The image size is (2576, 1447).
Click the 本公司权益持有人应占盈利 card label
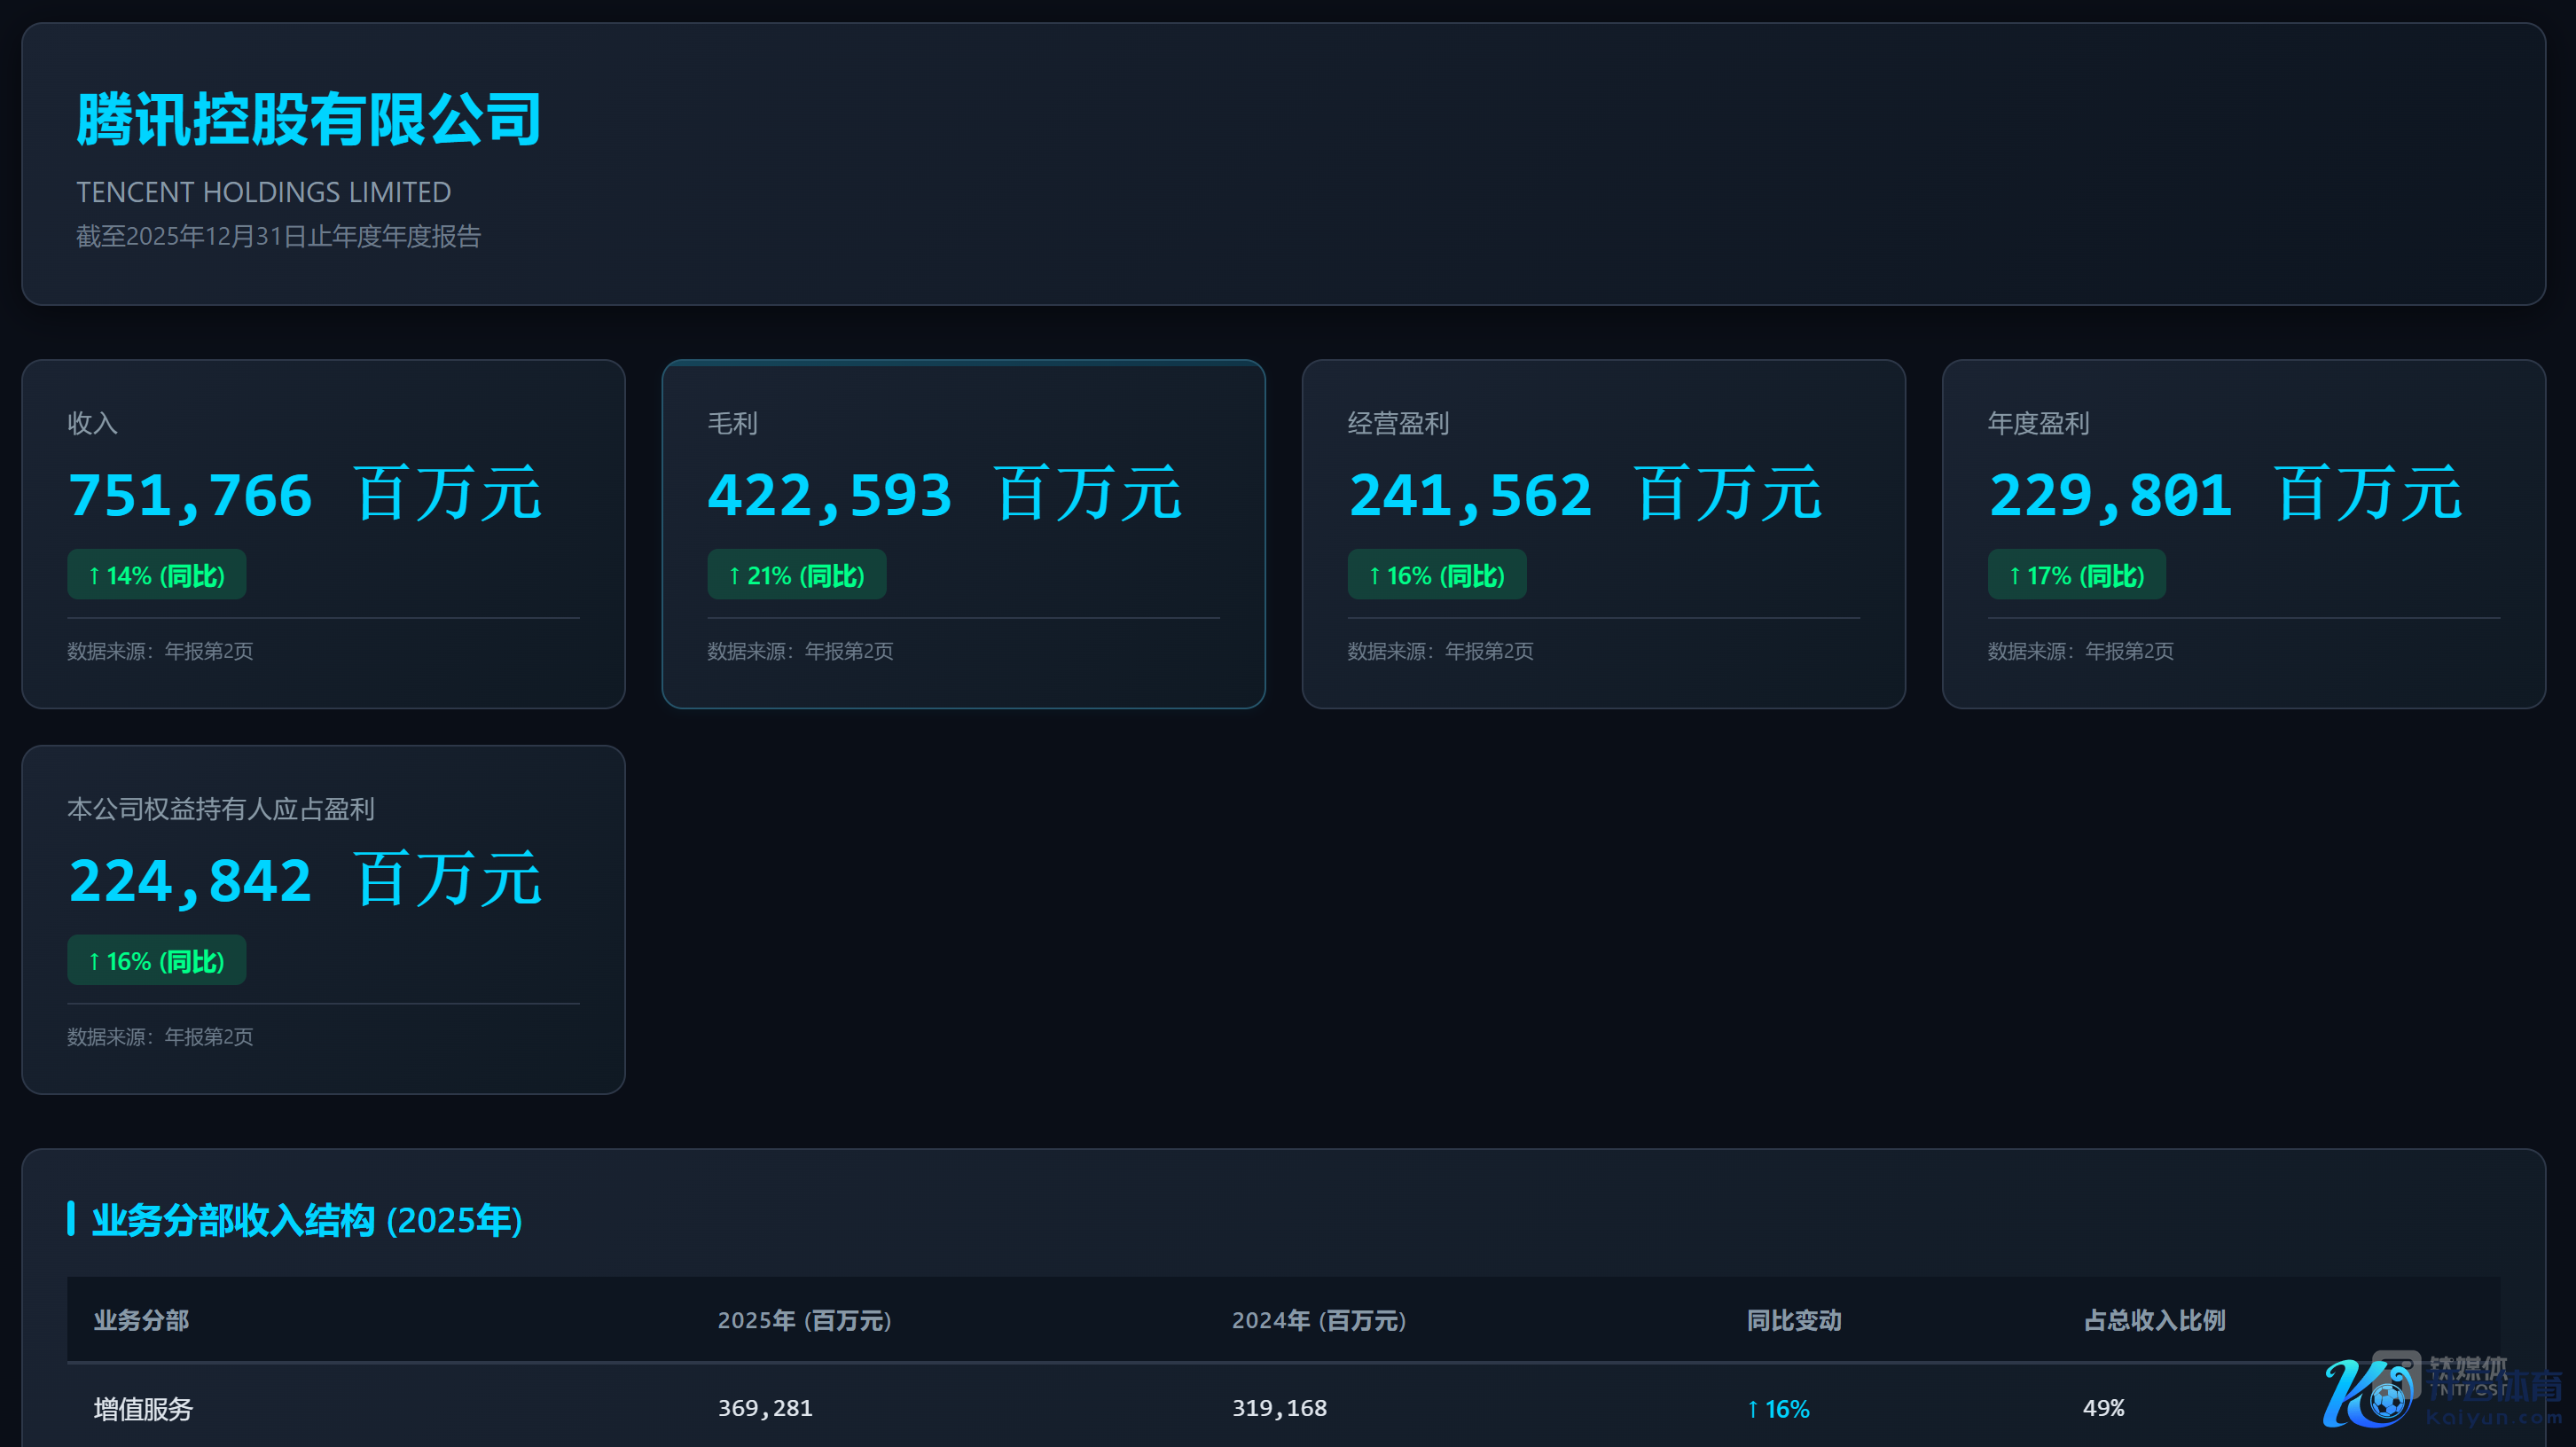tap(221, 809)
